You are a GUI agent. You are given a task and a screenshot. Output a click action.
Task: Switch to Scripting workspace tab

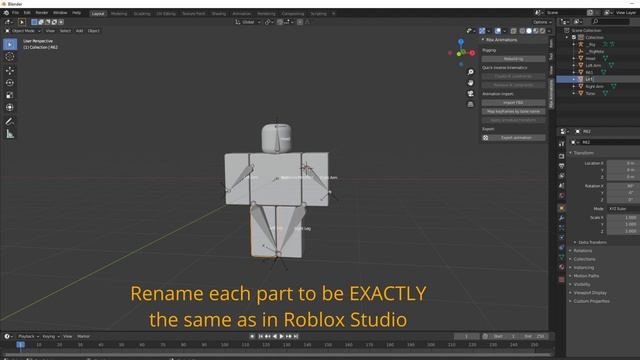pyautogui.click(x=318, y=13)
